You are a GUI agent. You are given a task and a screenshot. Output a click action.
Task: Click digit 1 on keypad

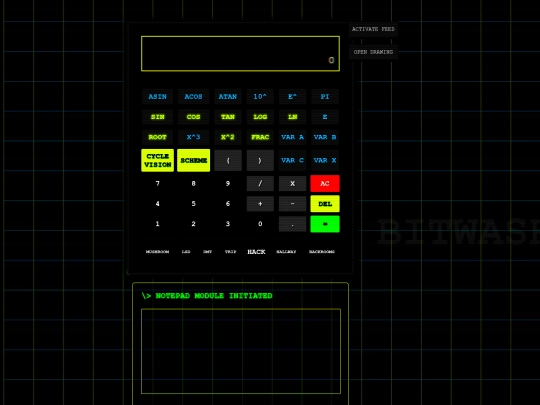click(x=157, y=224)
